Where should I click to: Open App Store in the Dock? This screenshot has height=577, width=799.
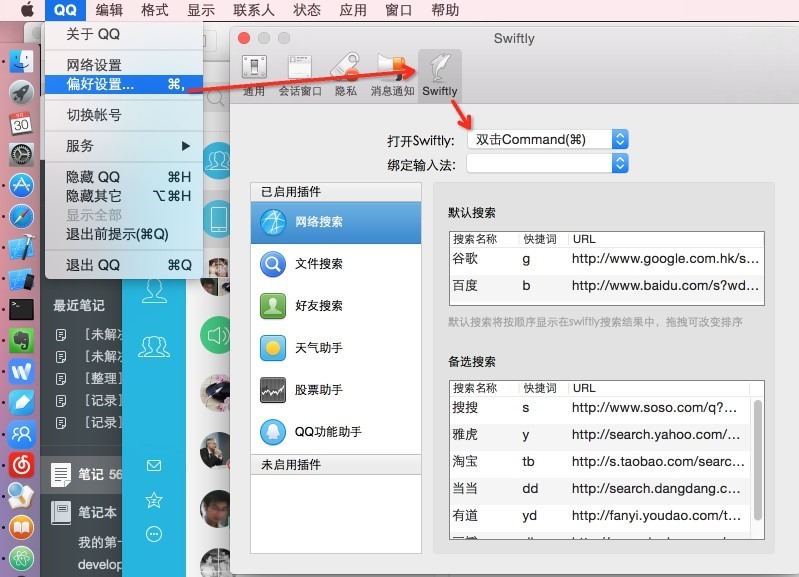pos(21,186)
